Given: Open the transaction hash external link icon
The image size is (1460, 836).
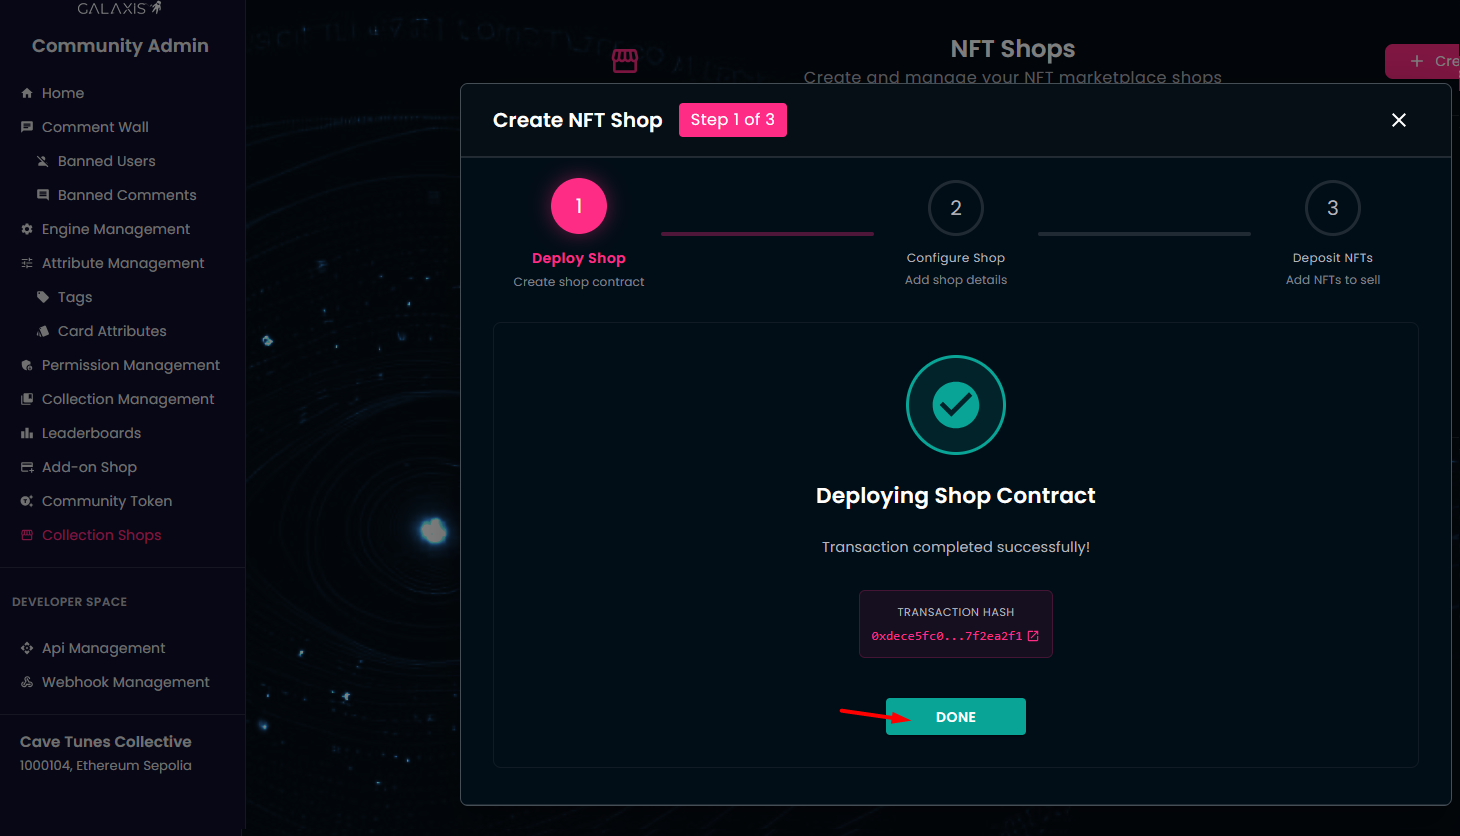Looking at the screenshot, I should coord(1033,636).
